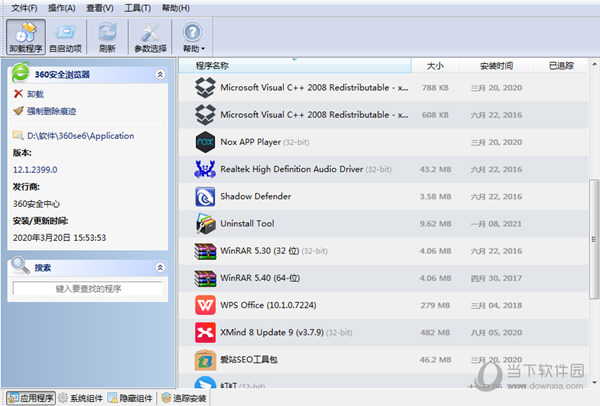The width and height of the screenshot is (600, 406).
Task: Refresh the program list with 刷新
Action: [107, 37]
